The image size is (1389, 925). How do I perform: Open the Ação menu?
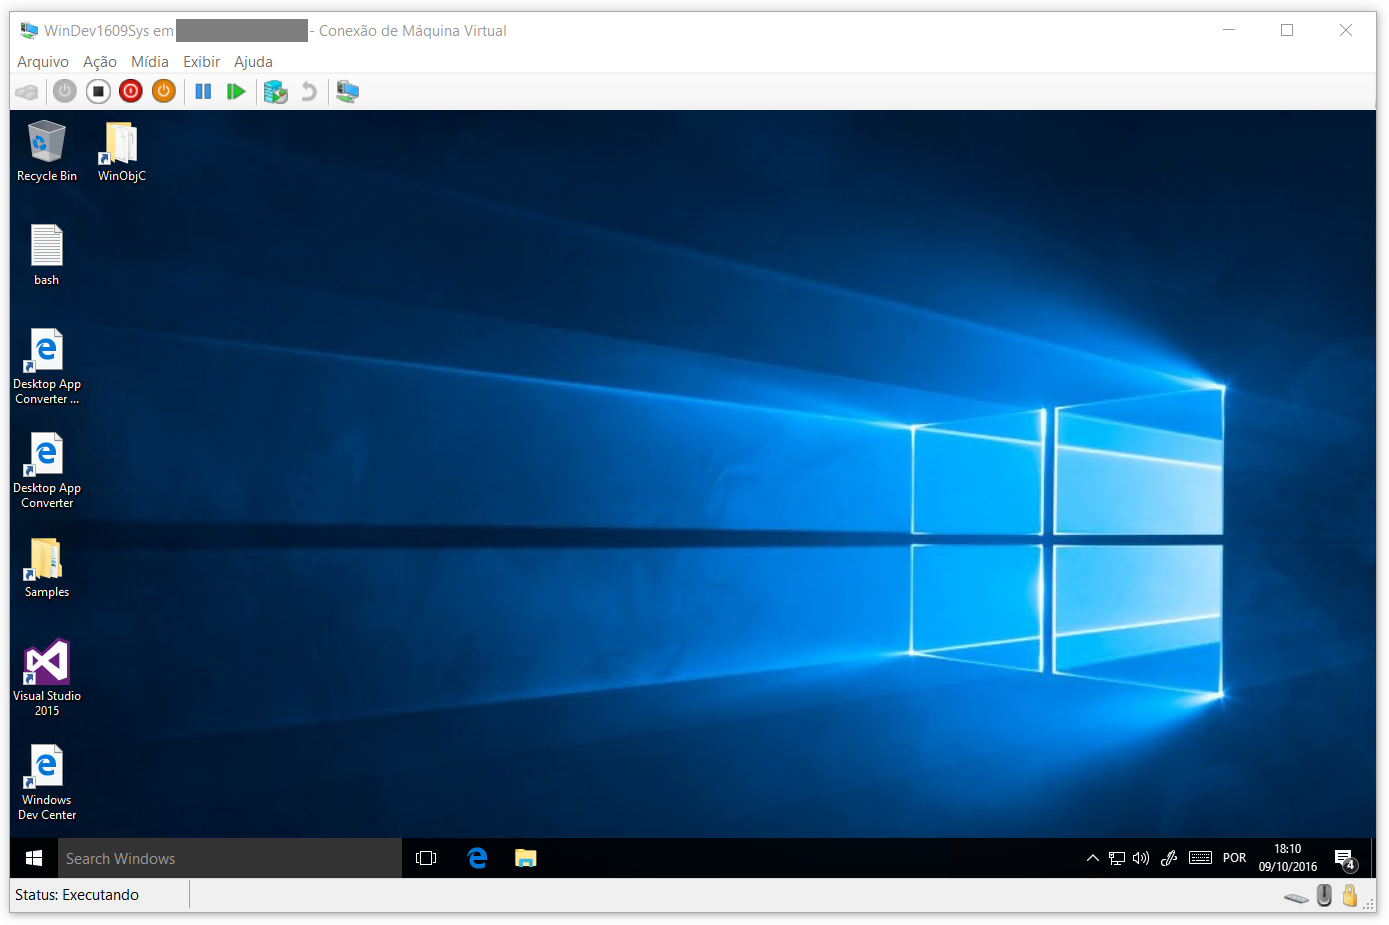tap(100, 62)
